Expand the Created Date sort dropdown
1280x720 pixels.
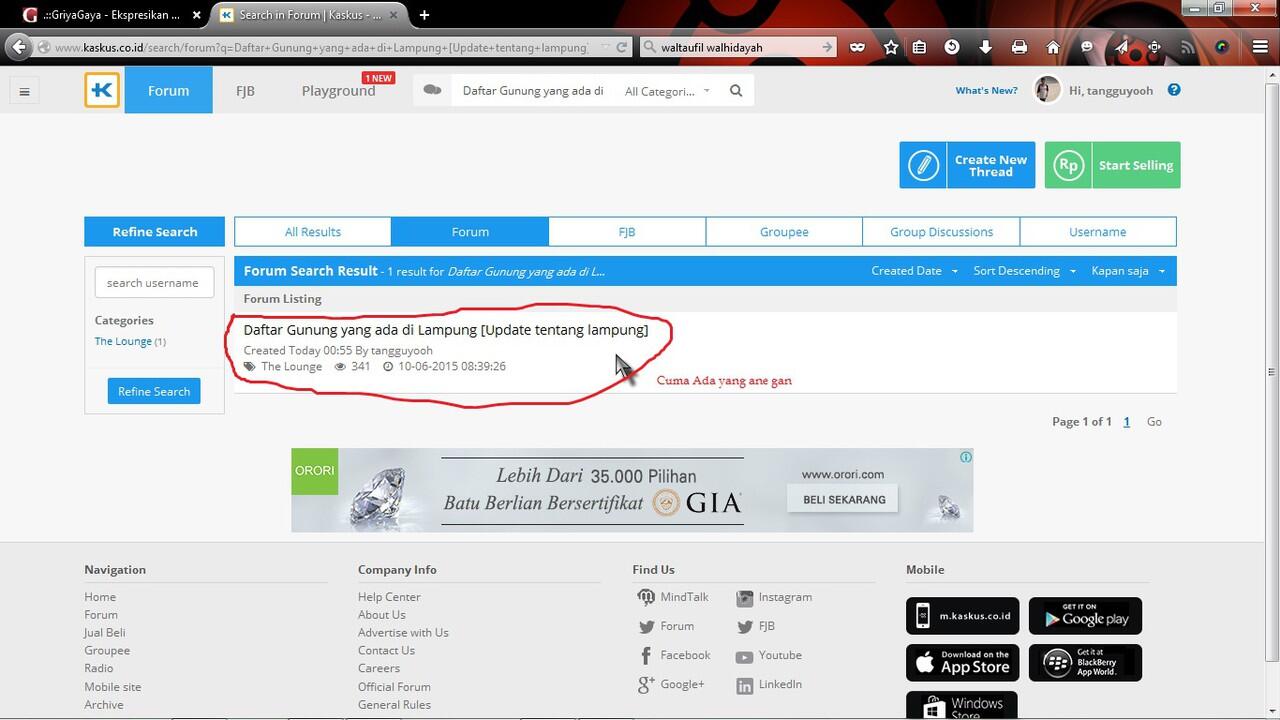pyautogui.click(x=914, y=271)
